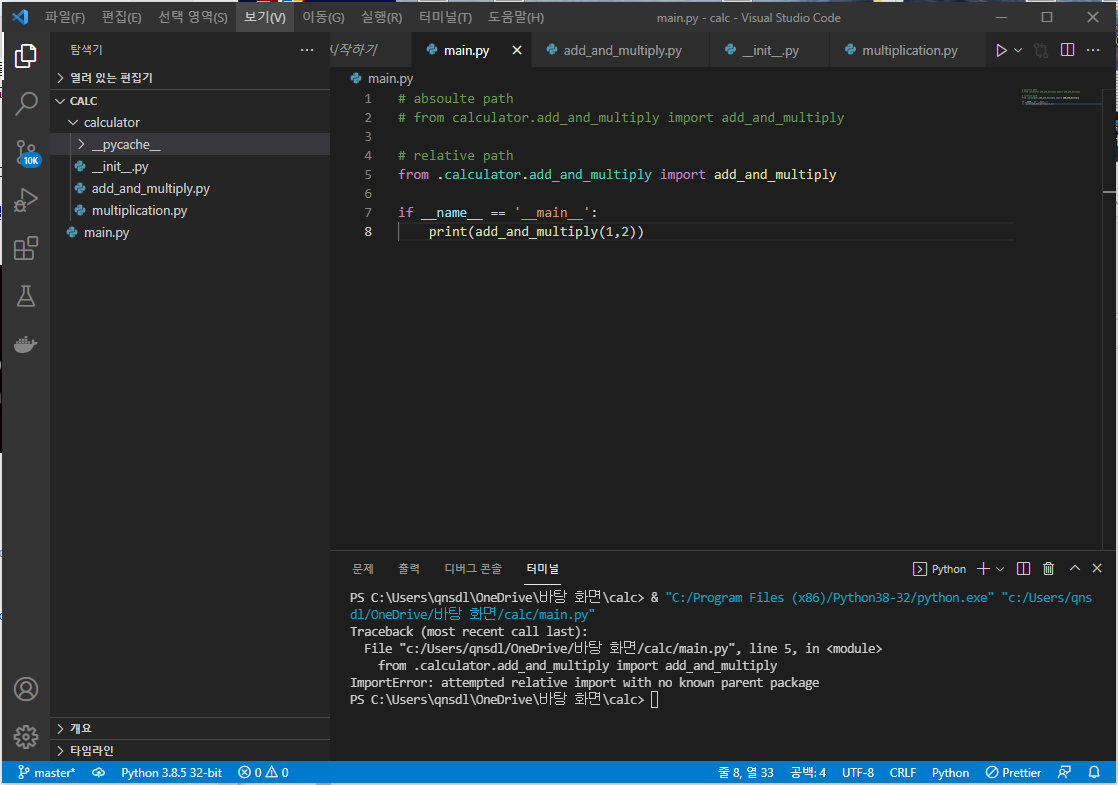1118x785 pixels.
Task: Open multiplication.py in file tree
Action: (x=190, y=211)
